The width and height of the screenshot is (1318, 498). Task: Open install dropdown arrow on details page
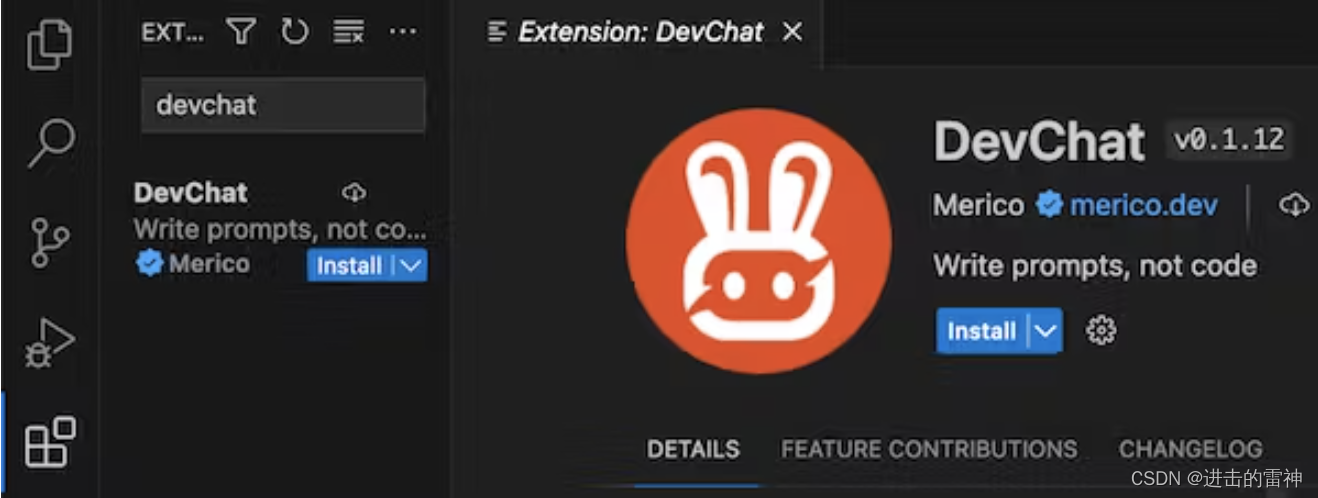click(1045, 331)
